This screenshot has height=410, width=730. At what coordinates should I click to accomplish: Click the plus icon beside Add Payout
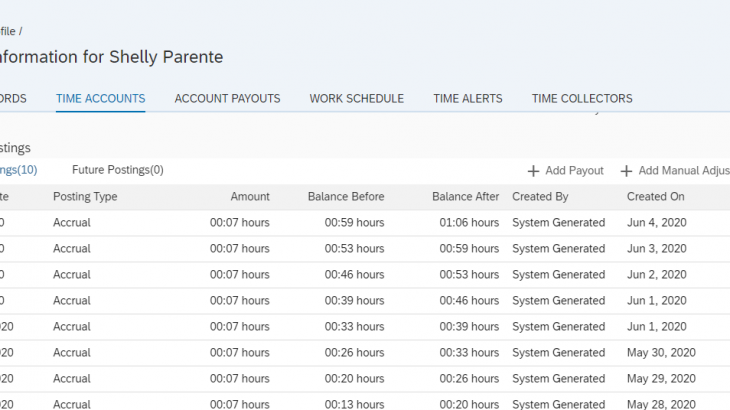pyautogui.click(x=533, y=171)
